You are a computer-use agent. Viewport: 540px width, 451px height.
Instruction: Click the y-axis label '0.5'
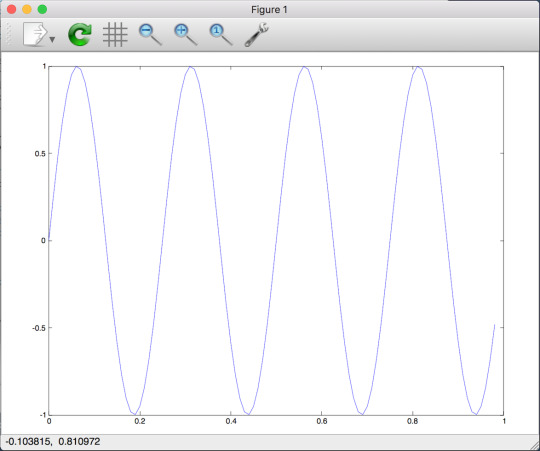click(x=40, y=154)
